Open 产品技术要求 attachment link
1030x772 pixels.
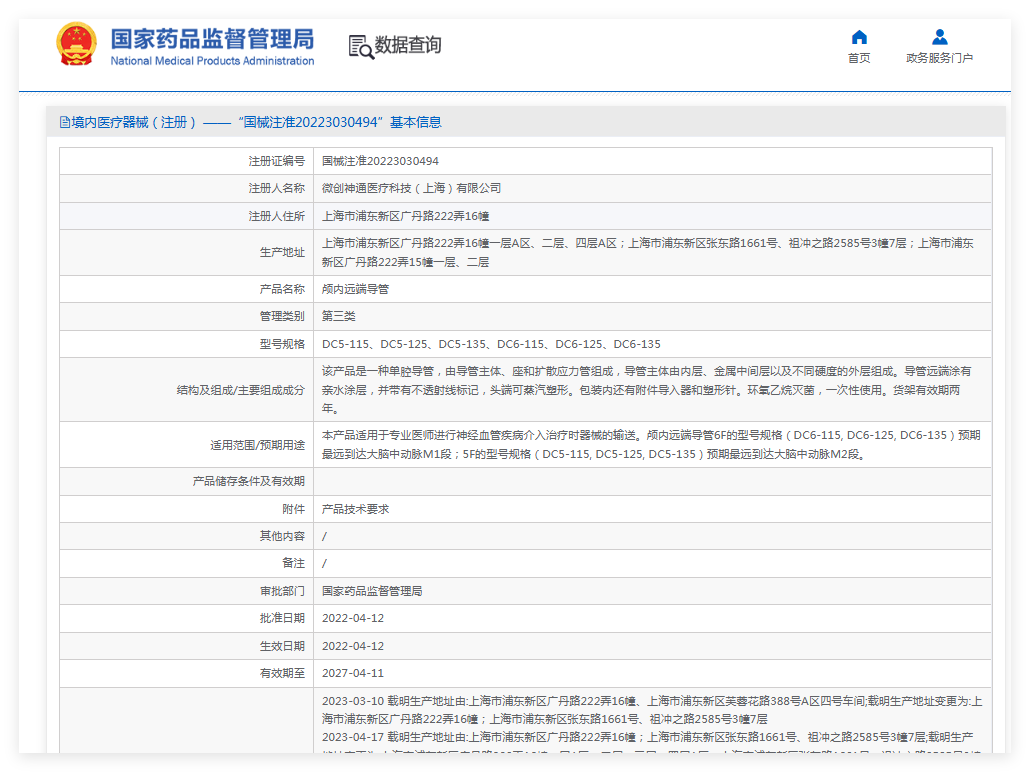click(x=355, y=509)
